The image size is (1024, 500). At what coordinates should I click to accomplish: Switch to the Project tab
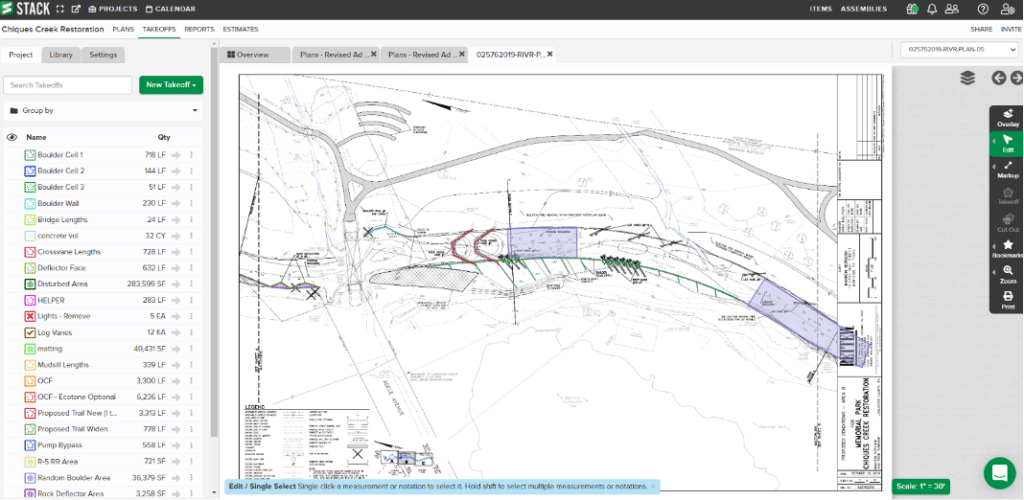(21, 55)
